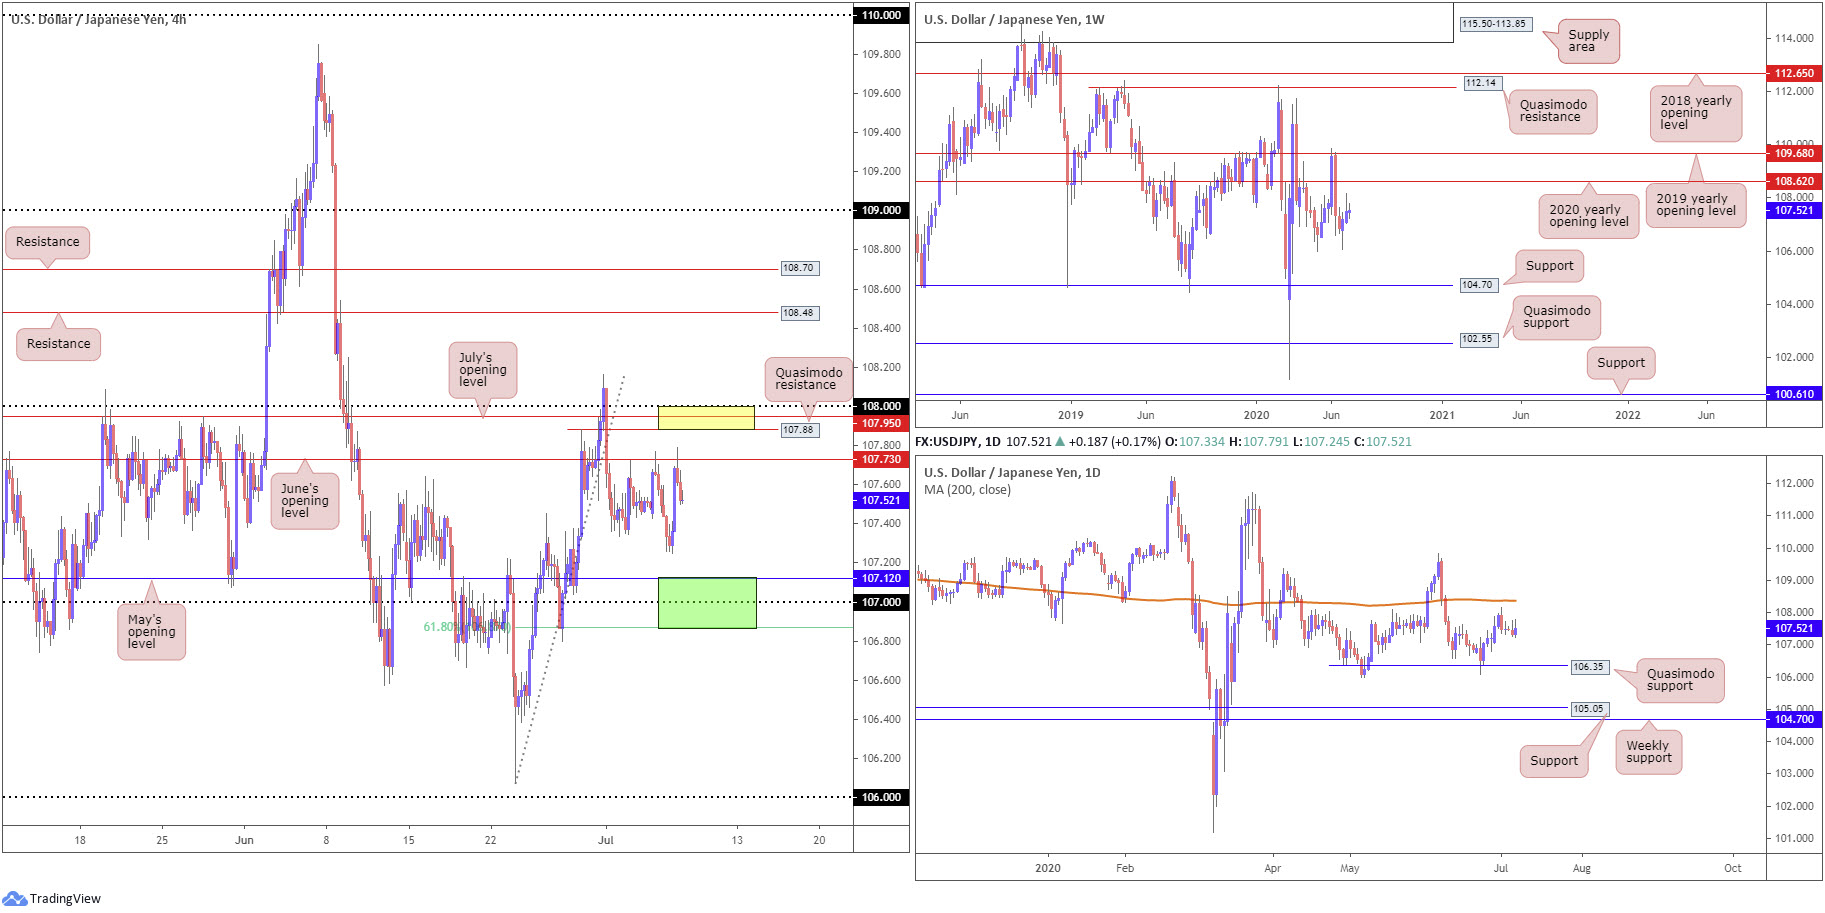Click the red 109.680 axis tag
1825x913 pixels.
[1793, 153]
